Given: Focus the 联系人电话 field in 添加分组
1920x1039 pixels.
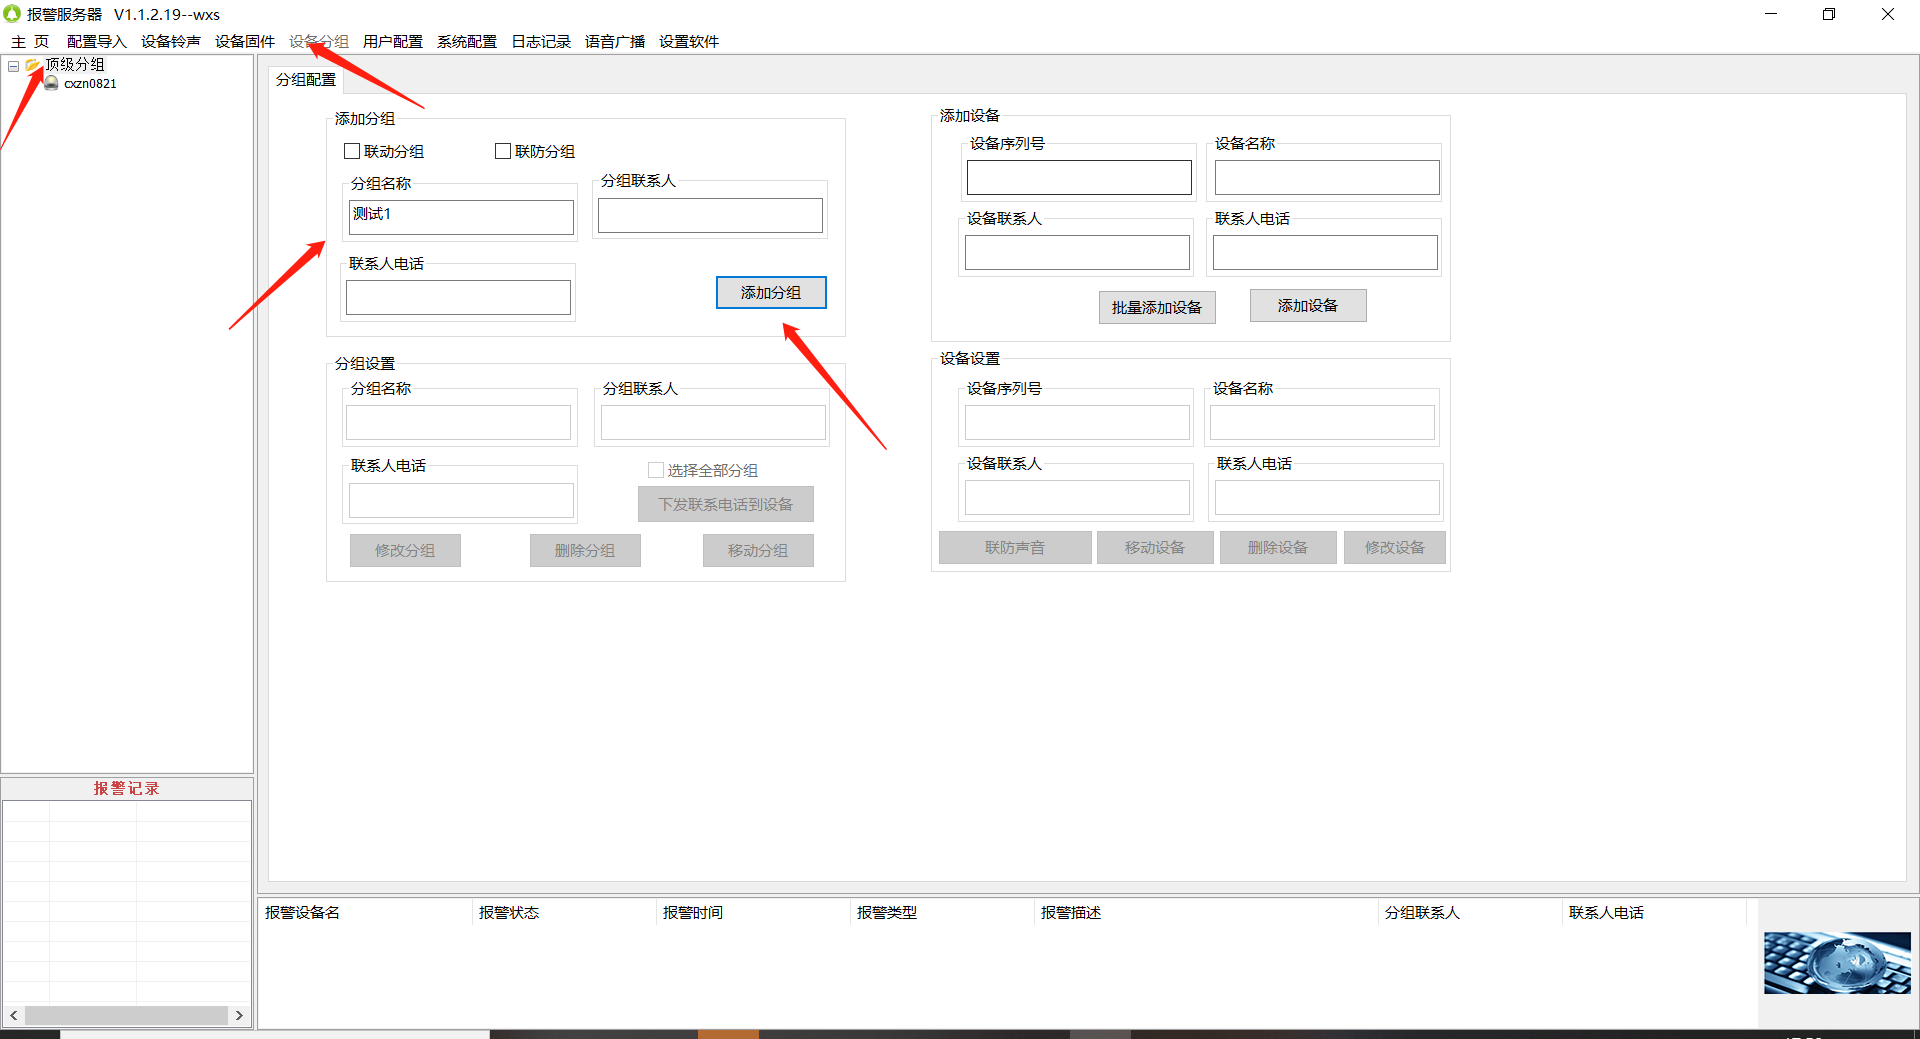Looking at the screenshot, I should click(x=458, y=297).
